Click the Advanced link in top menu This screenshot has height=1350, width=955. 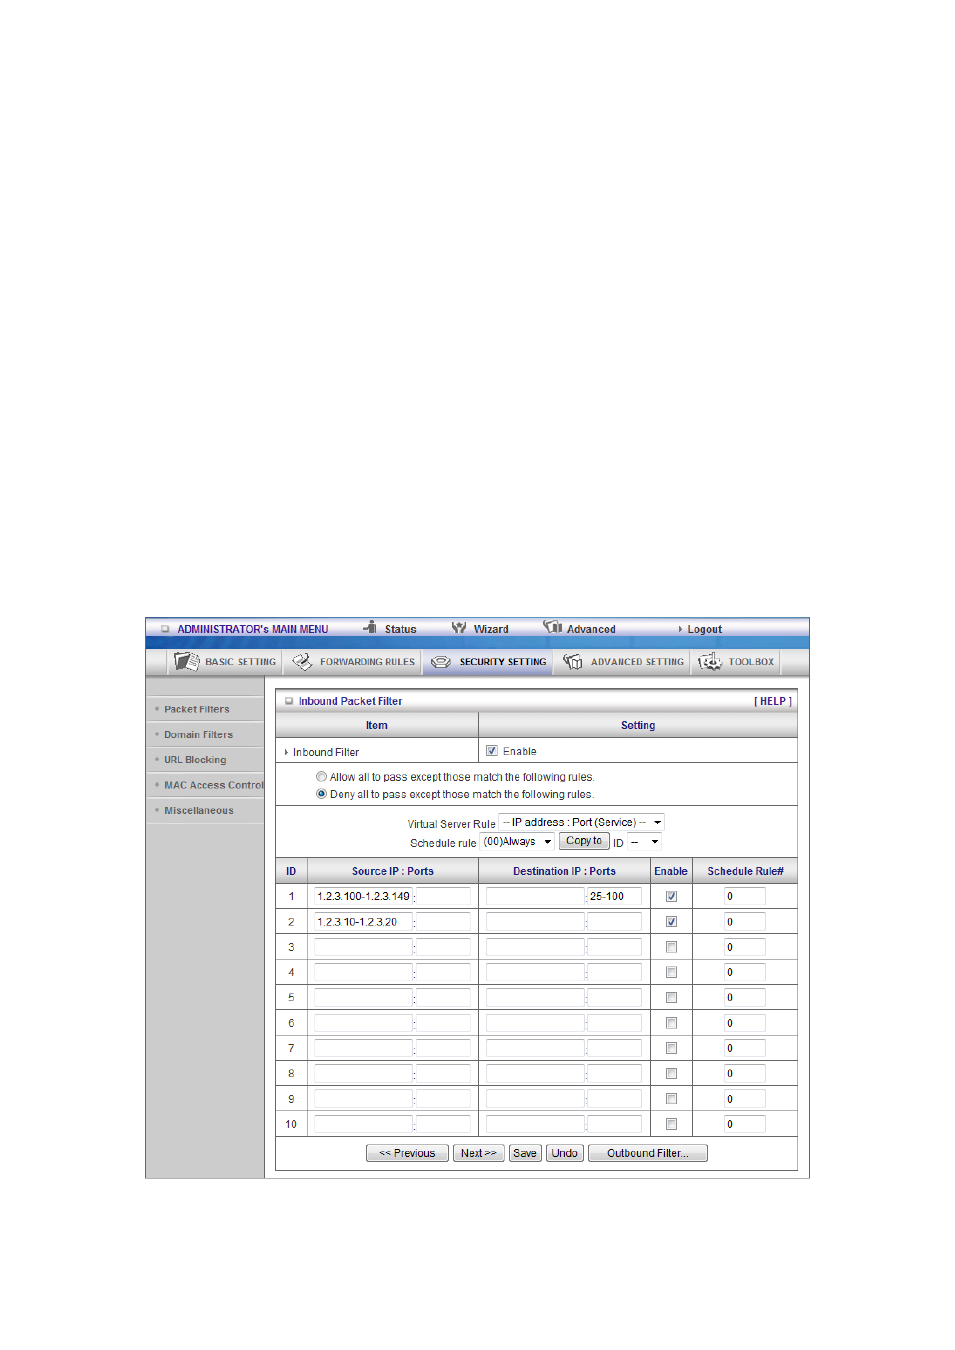591,629
